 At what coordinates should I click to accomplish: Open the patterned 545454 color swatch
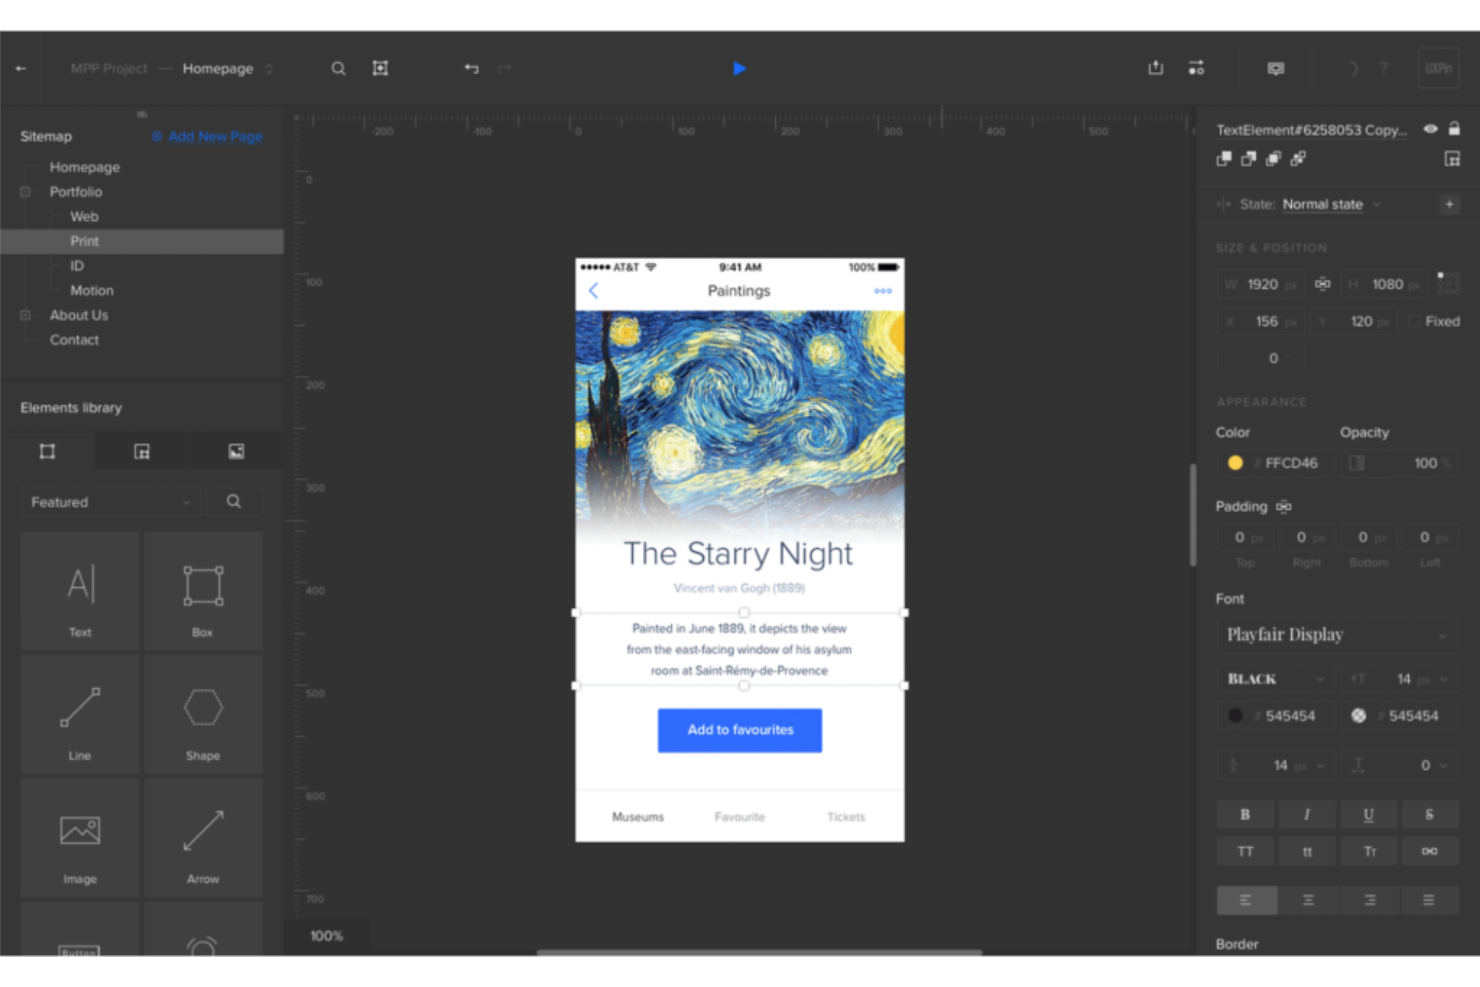(1358, 716)
